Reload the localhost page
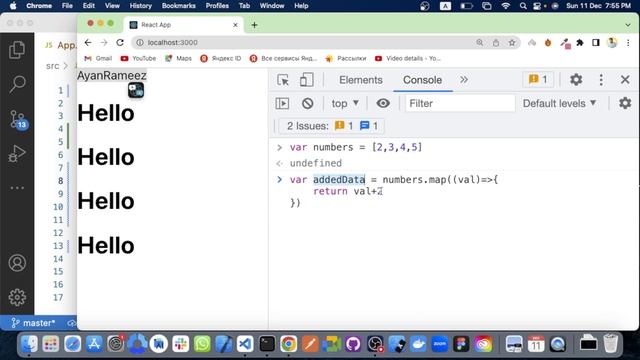 [120, 42]
